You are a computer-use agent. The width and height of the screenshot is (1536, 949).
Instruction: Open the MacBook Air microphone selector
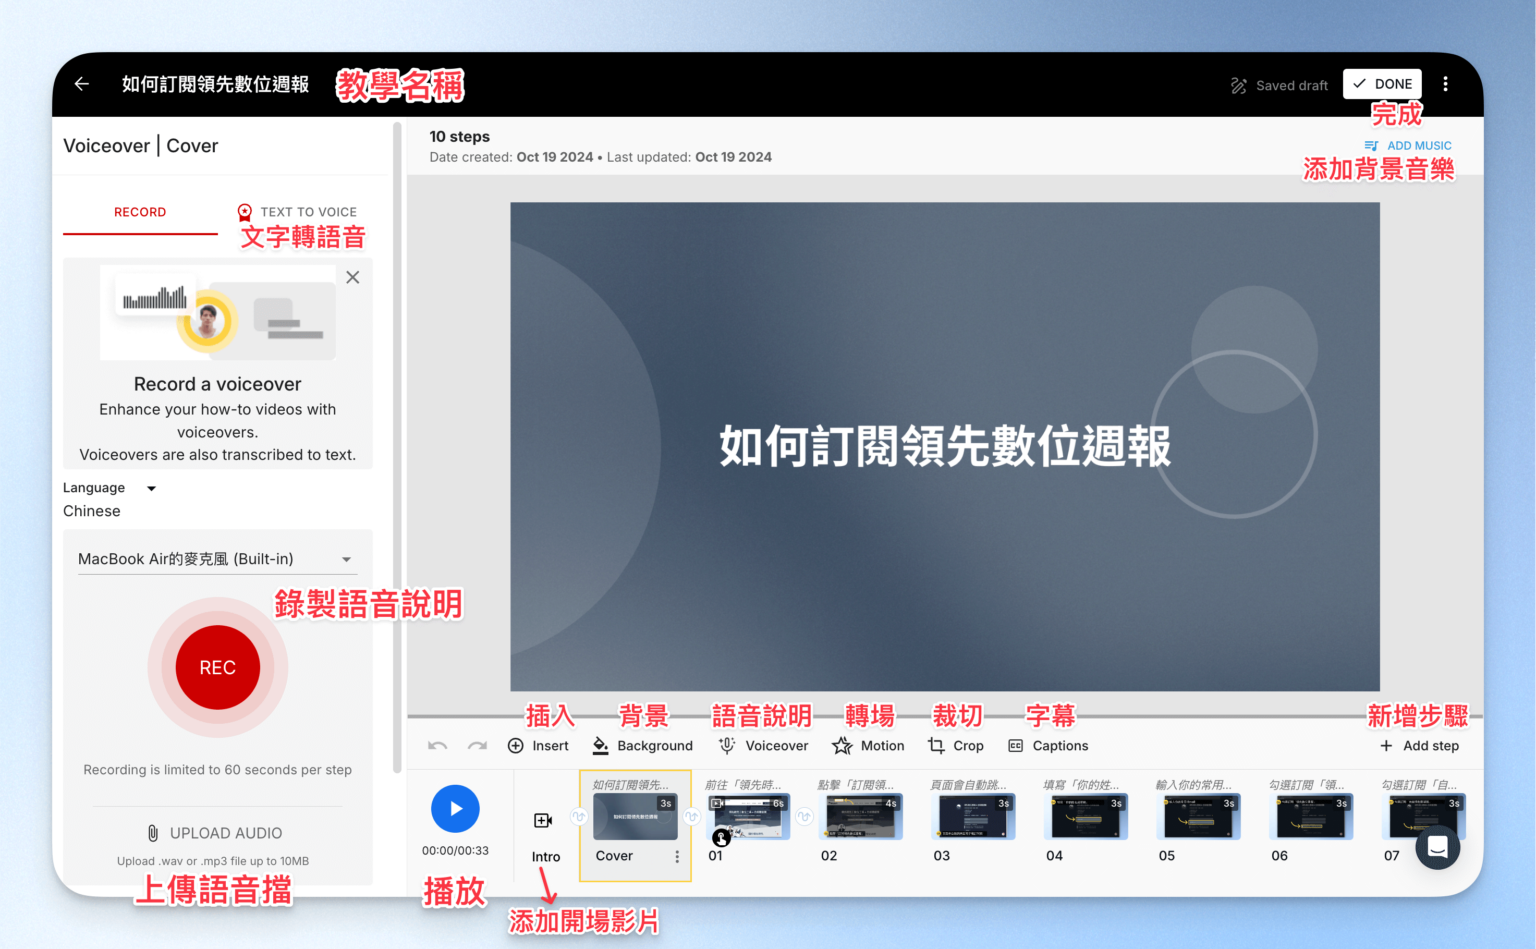point(216,559)
